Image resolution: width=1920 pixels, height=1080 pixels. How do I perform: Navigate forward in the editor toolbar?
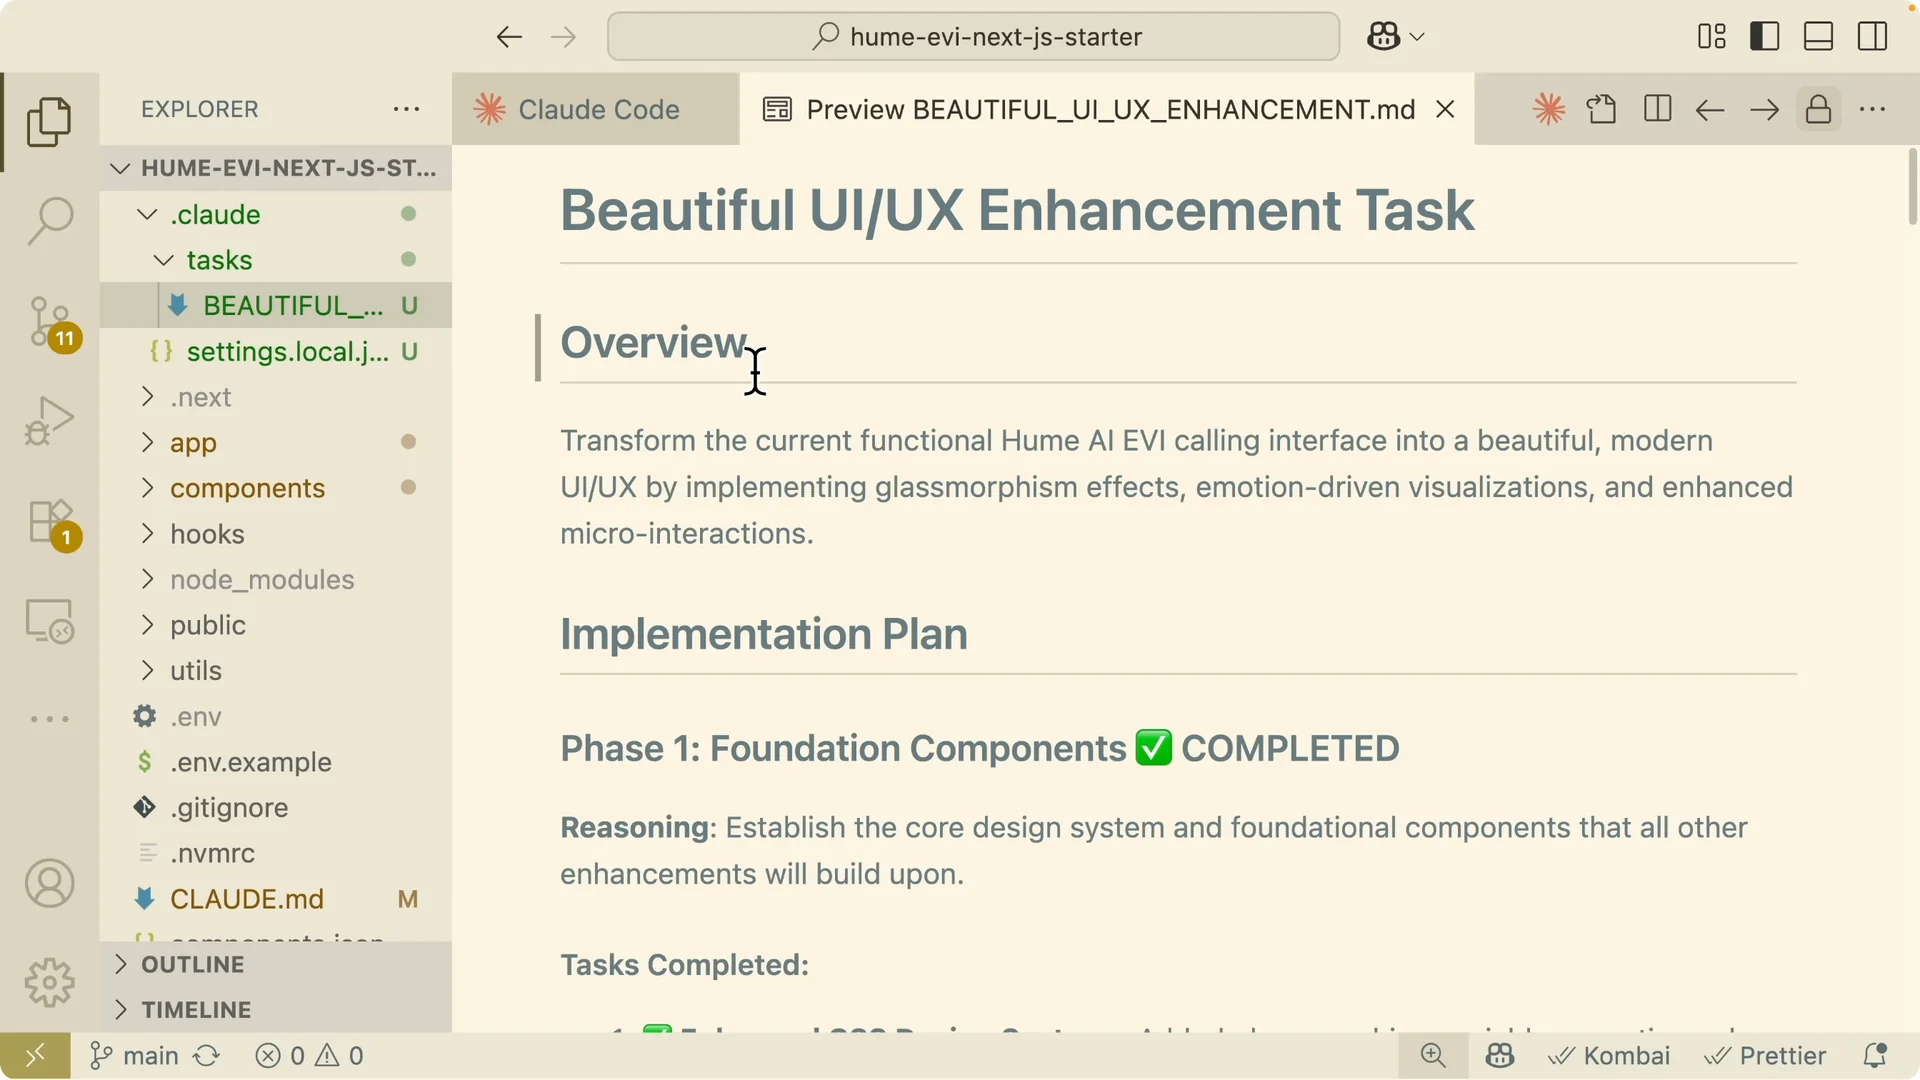click(1765, 109)
